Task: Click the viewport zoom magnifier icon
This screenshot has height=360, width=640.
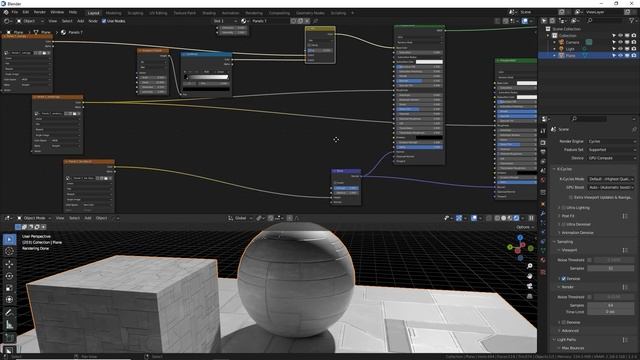Action: pyautogui.click(x=530, y=266)
